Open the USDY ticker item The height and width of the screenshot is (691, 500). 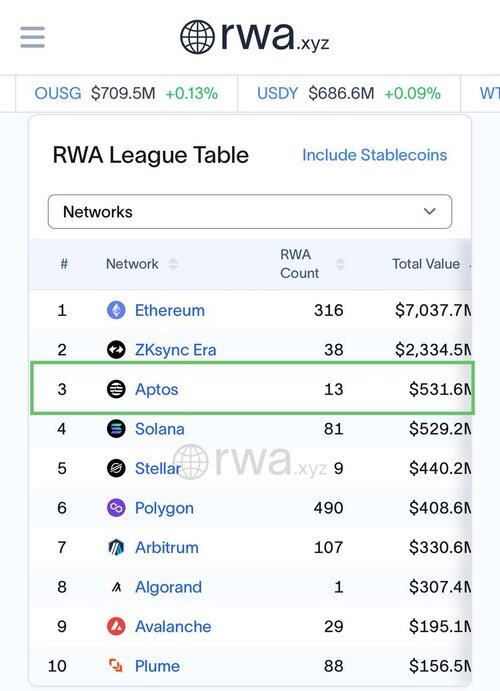(349, 93)
